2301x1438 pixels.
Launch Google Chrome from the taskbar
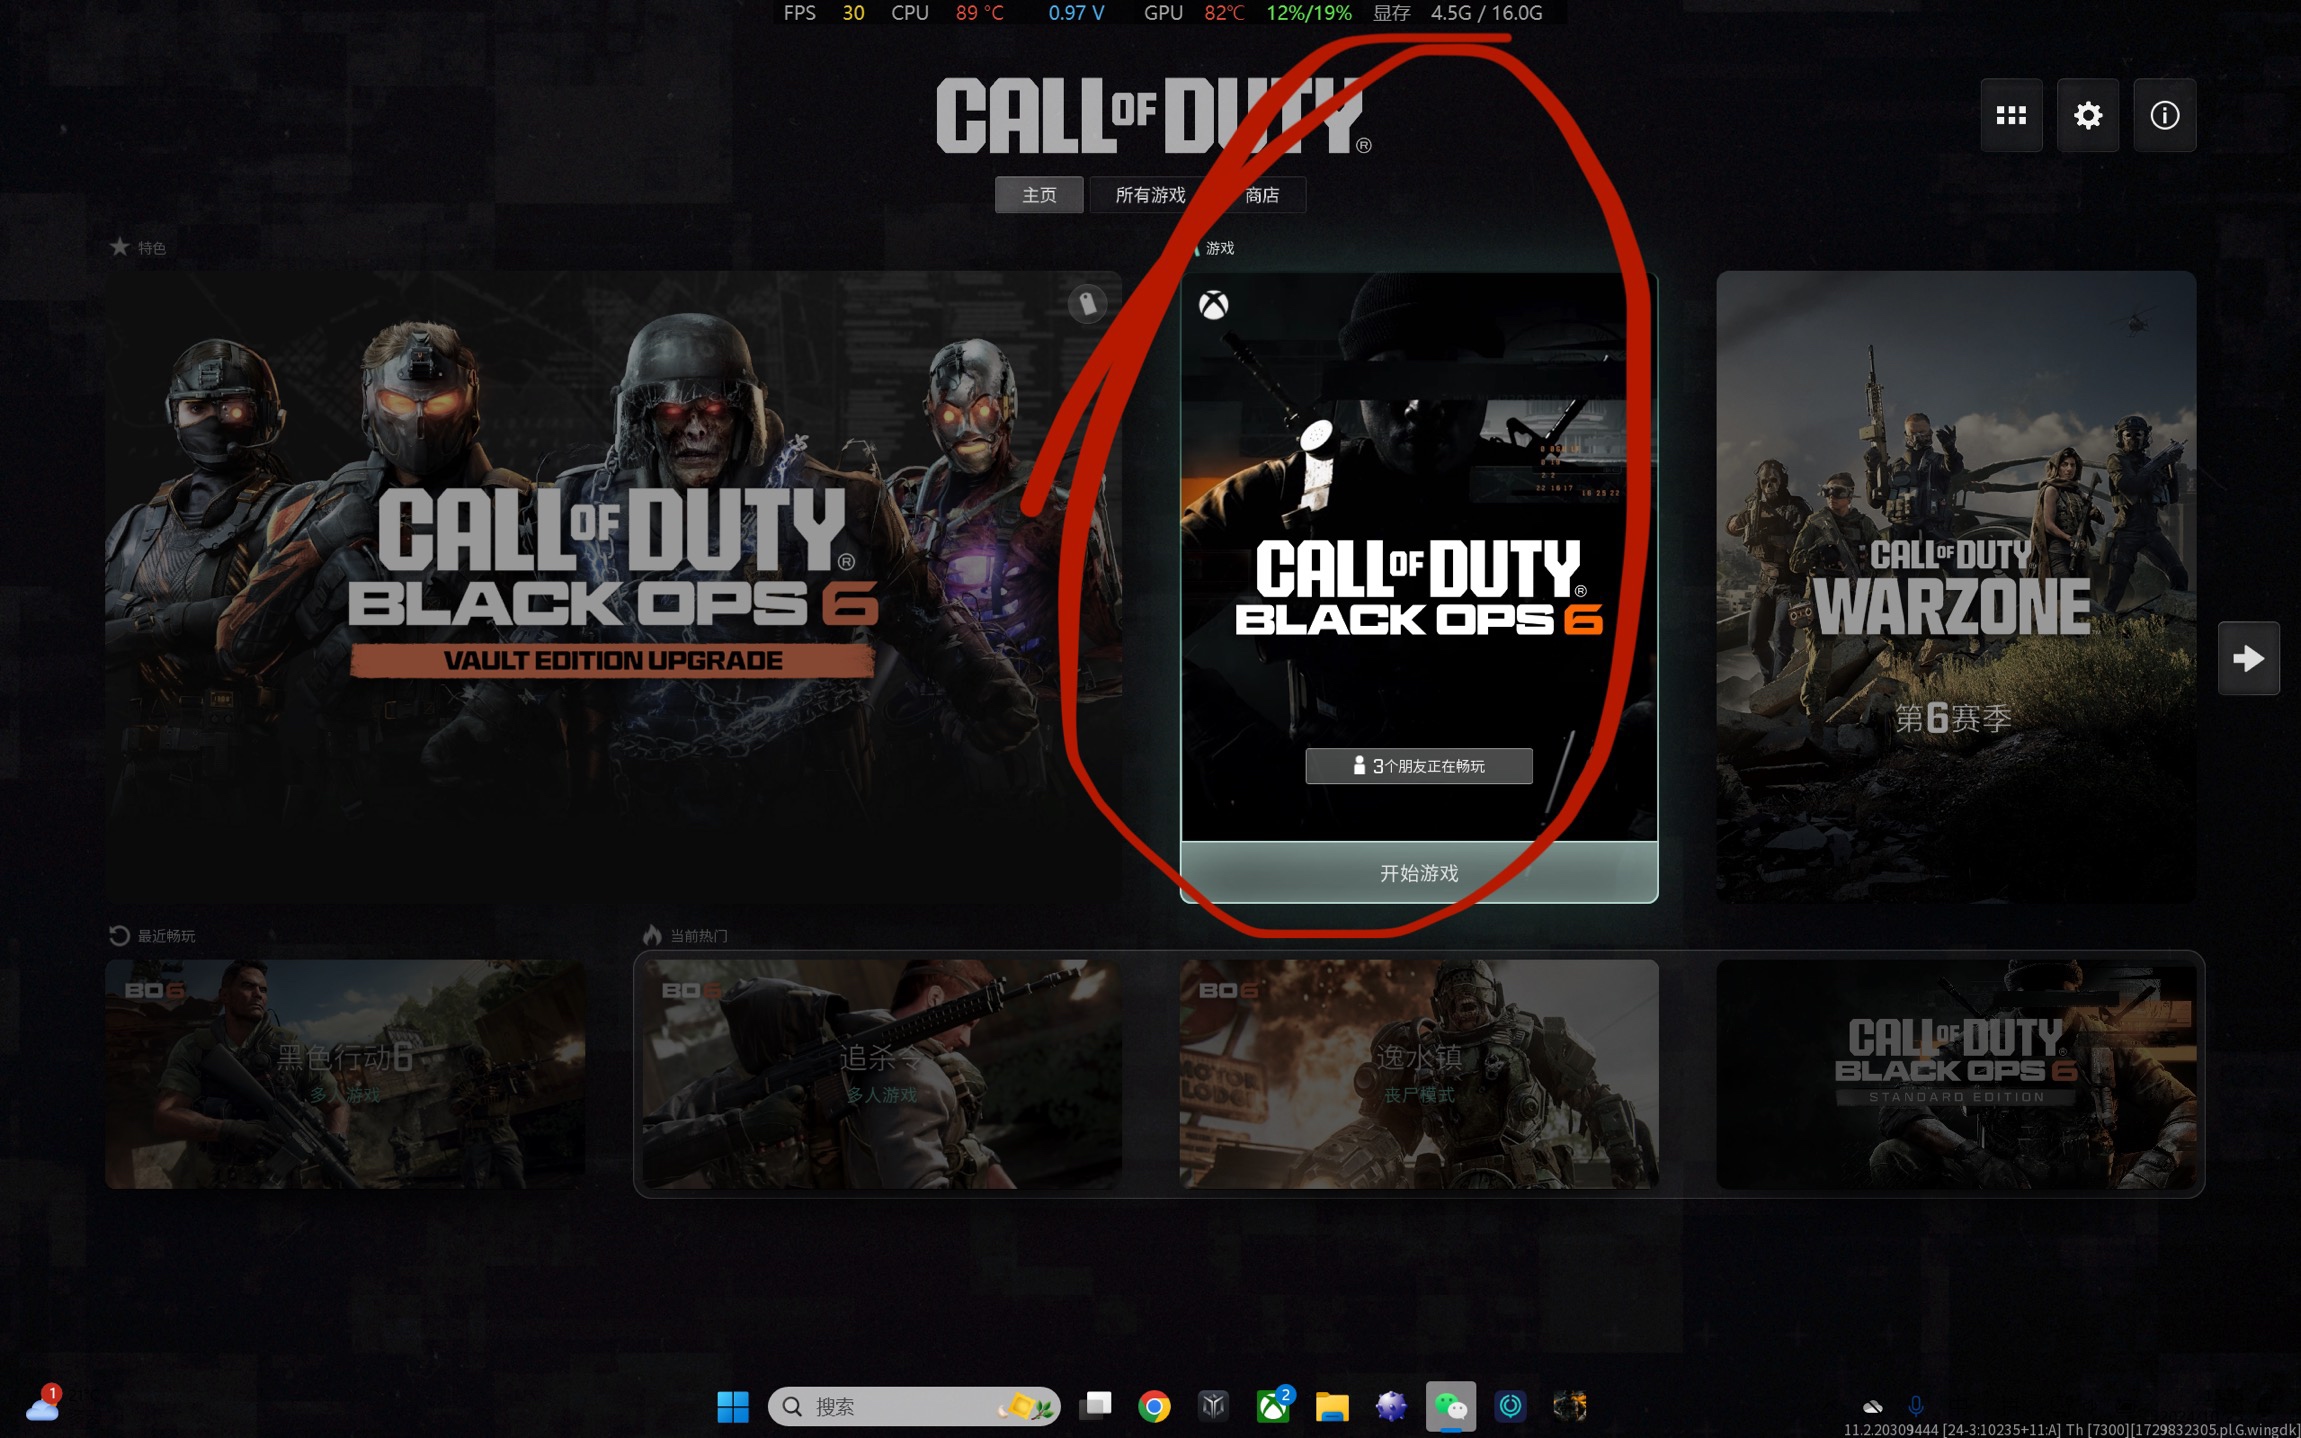tap(1154, 1406)
